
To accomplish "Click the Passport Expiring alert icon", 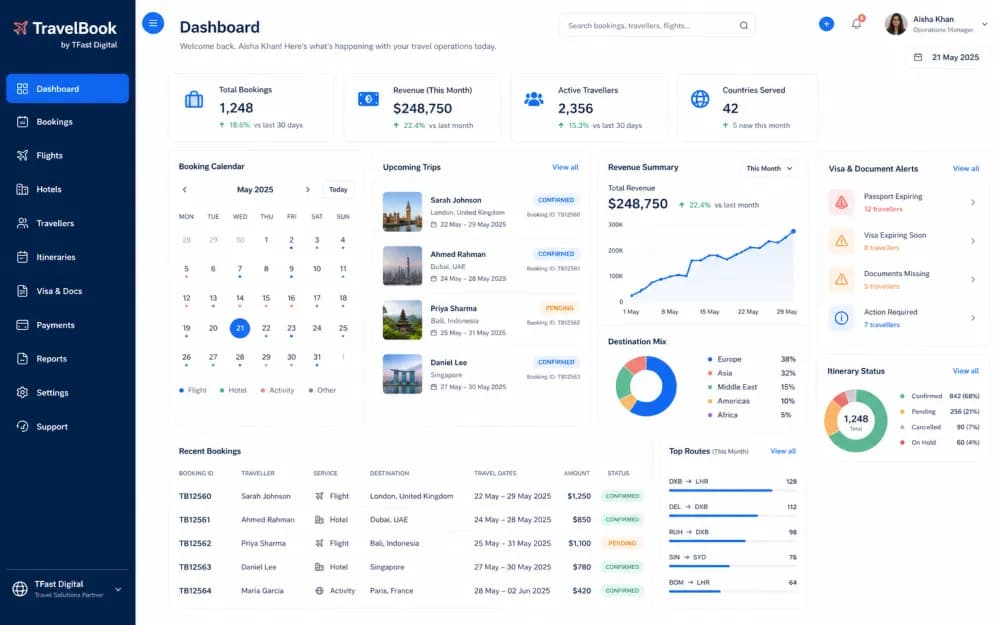I will click(x=842, y=203).
